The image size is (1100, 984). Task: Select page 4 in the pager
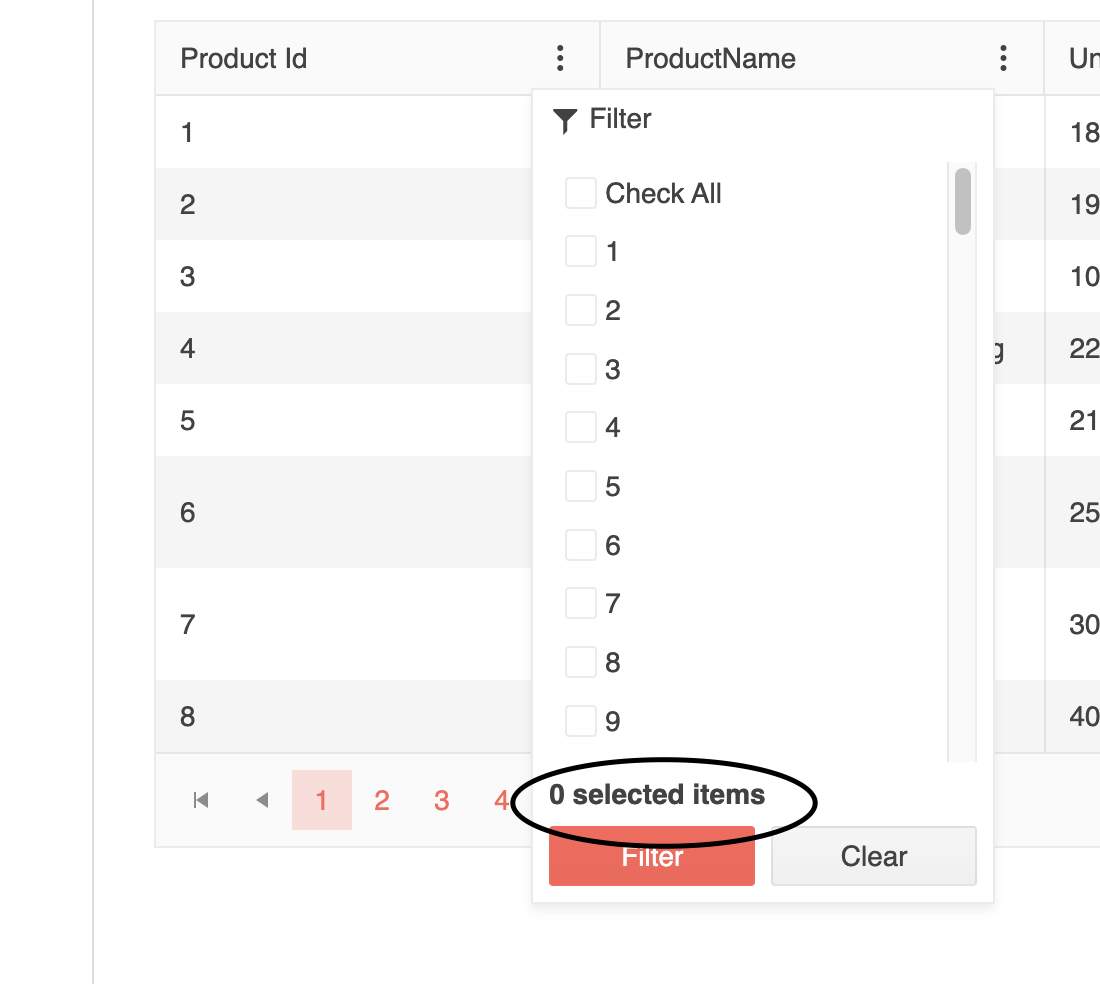[501, 800]
